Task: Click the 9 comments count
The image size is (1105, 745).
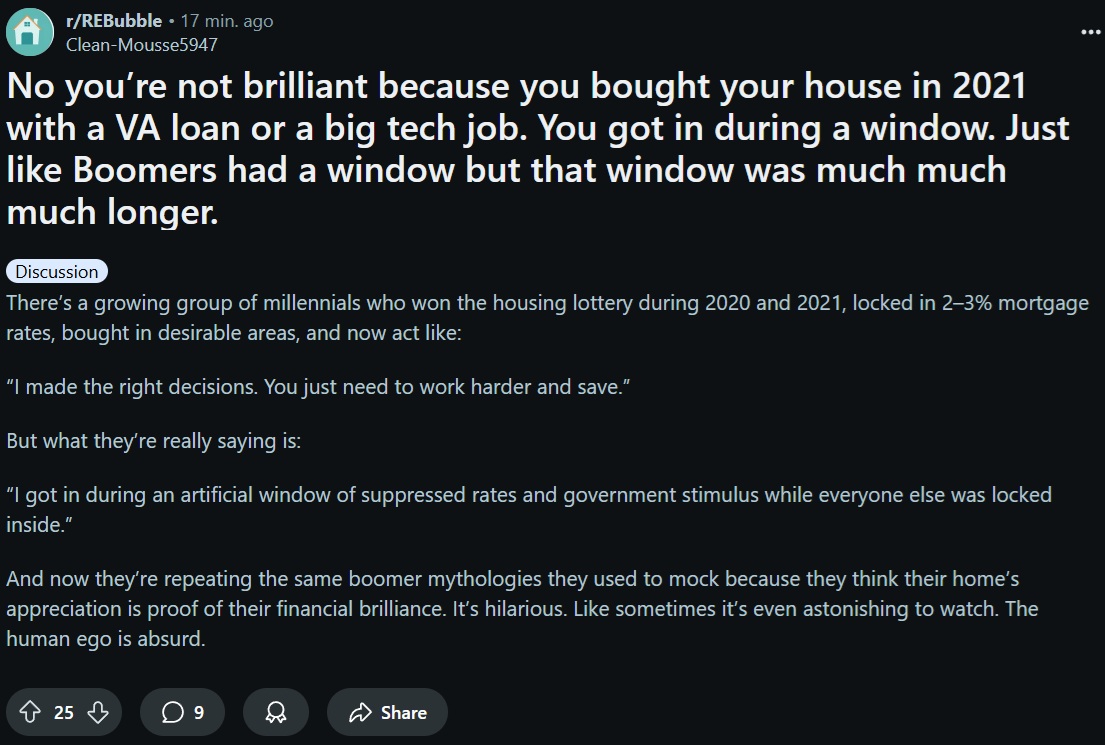Action: (x=199, y=713)
